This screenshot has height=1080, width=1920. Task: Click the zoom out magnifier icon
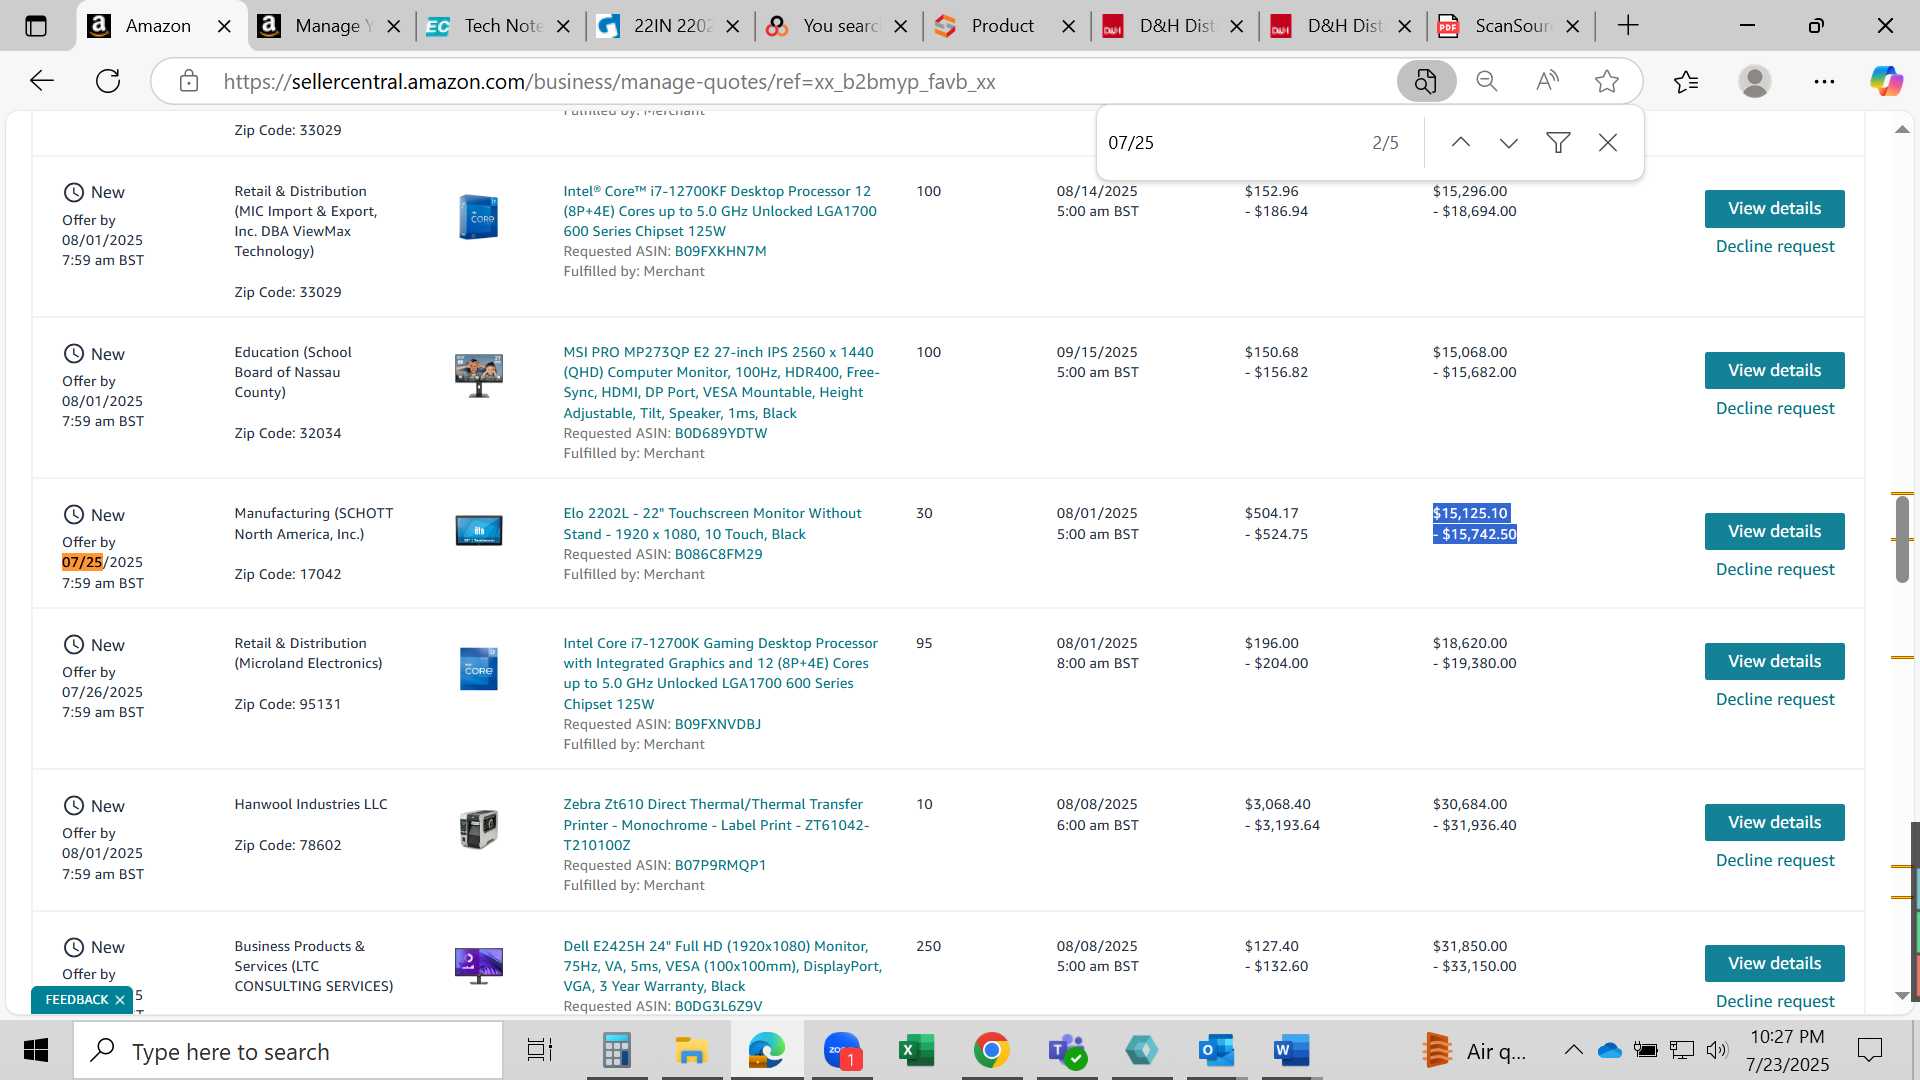[x=1487, y=81]
